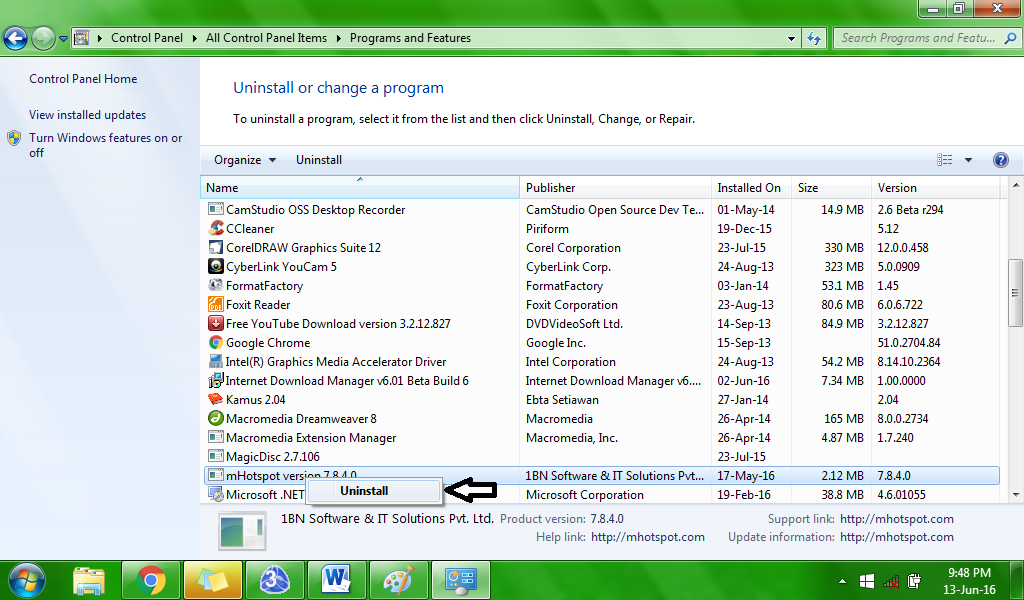This screenshot has width=1024, height=600.
Task: Open the Windows Start orb
Action: point(27,580)
